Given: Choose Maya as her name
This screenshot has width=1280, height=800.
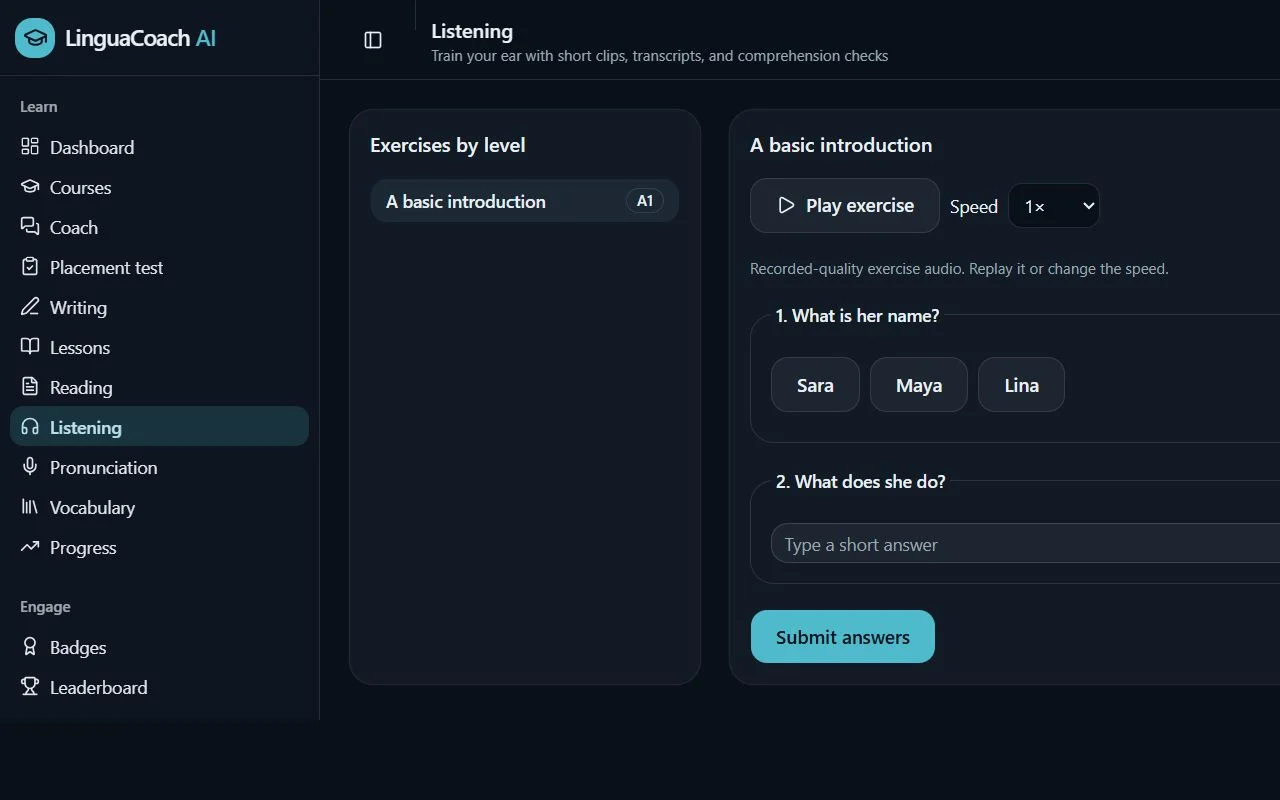Looking at the screenshot, I should tap(919, 385).
